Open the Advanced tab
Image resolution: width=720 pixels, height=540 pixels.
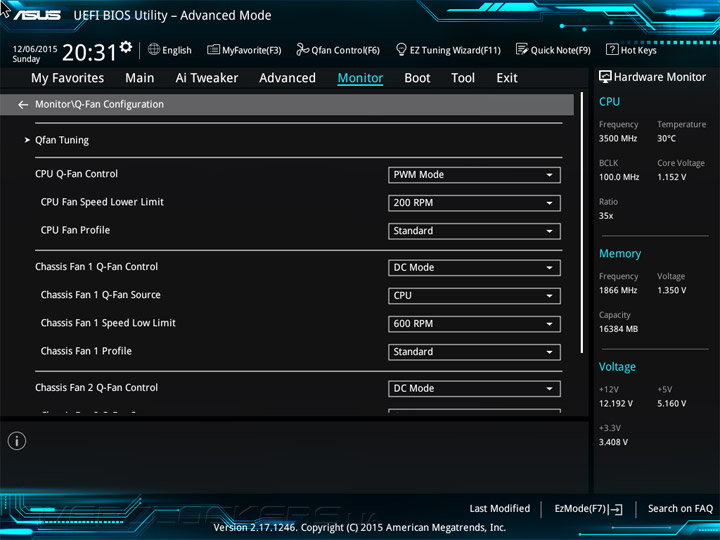pos(287,78)
